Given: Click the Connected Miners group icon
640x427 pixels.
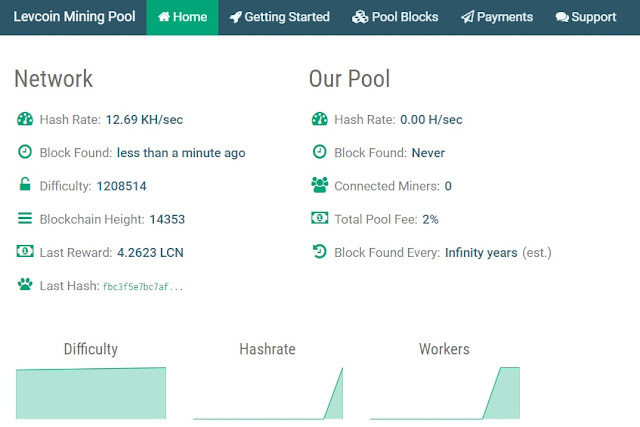Looking at the screenshot, I should 320,185.
